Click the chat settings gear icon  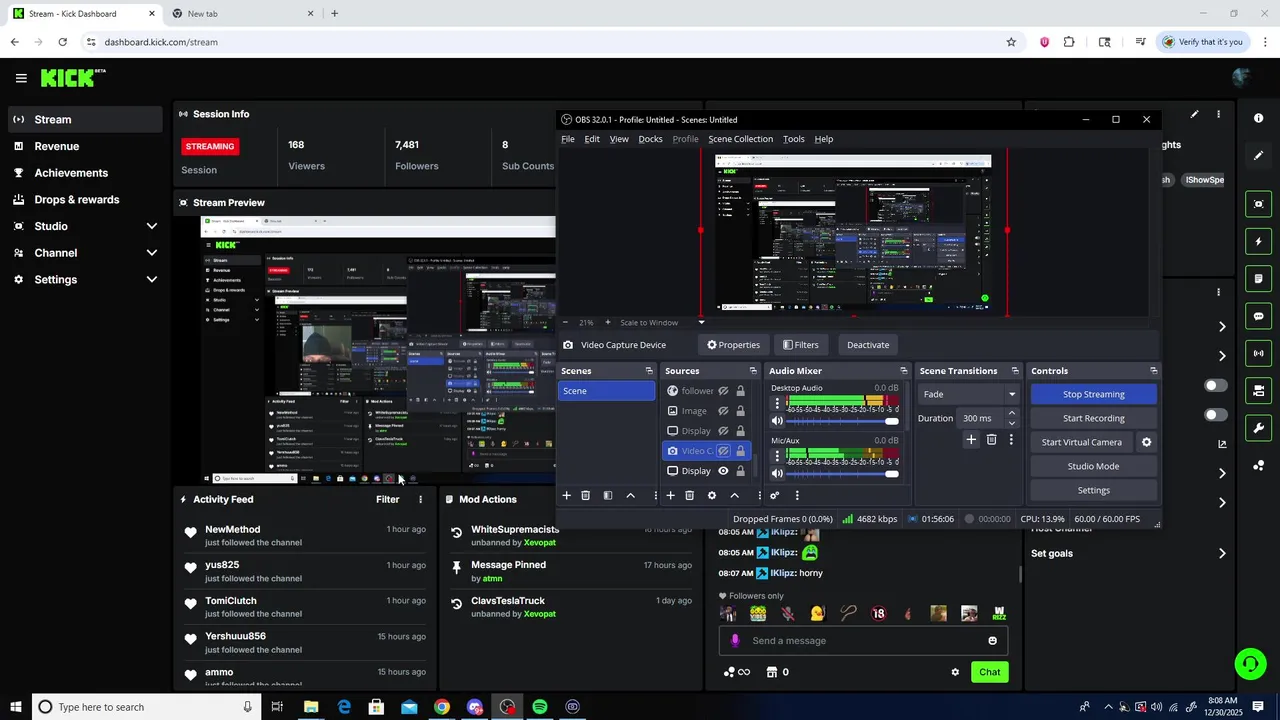click(955, 672)
